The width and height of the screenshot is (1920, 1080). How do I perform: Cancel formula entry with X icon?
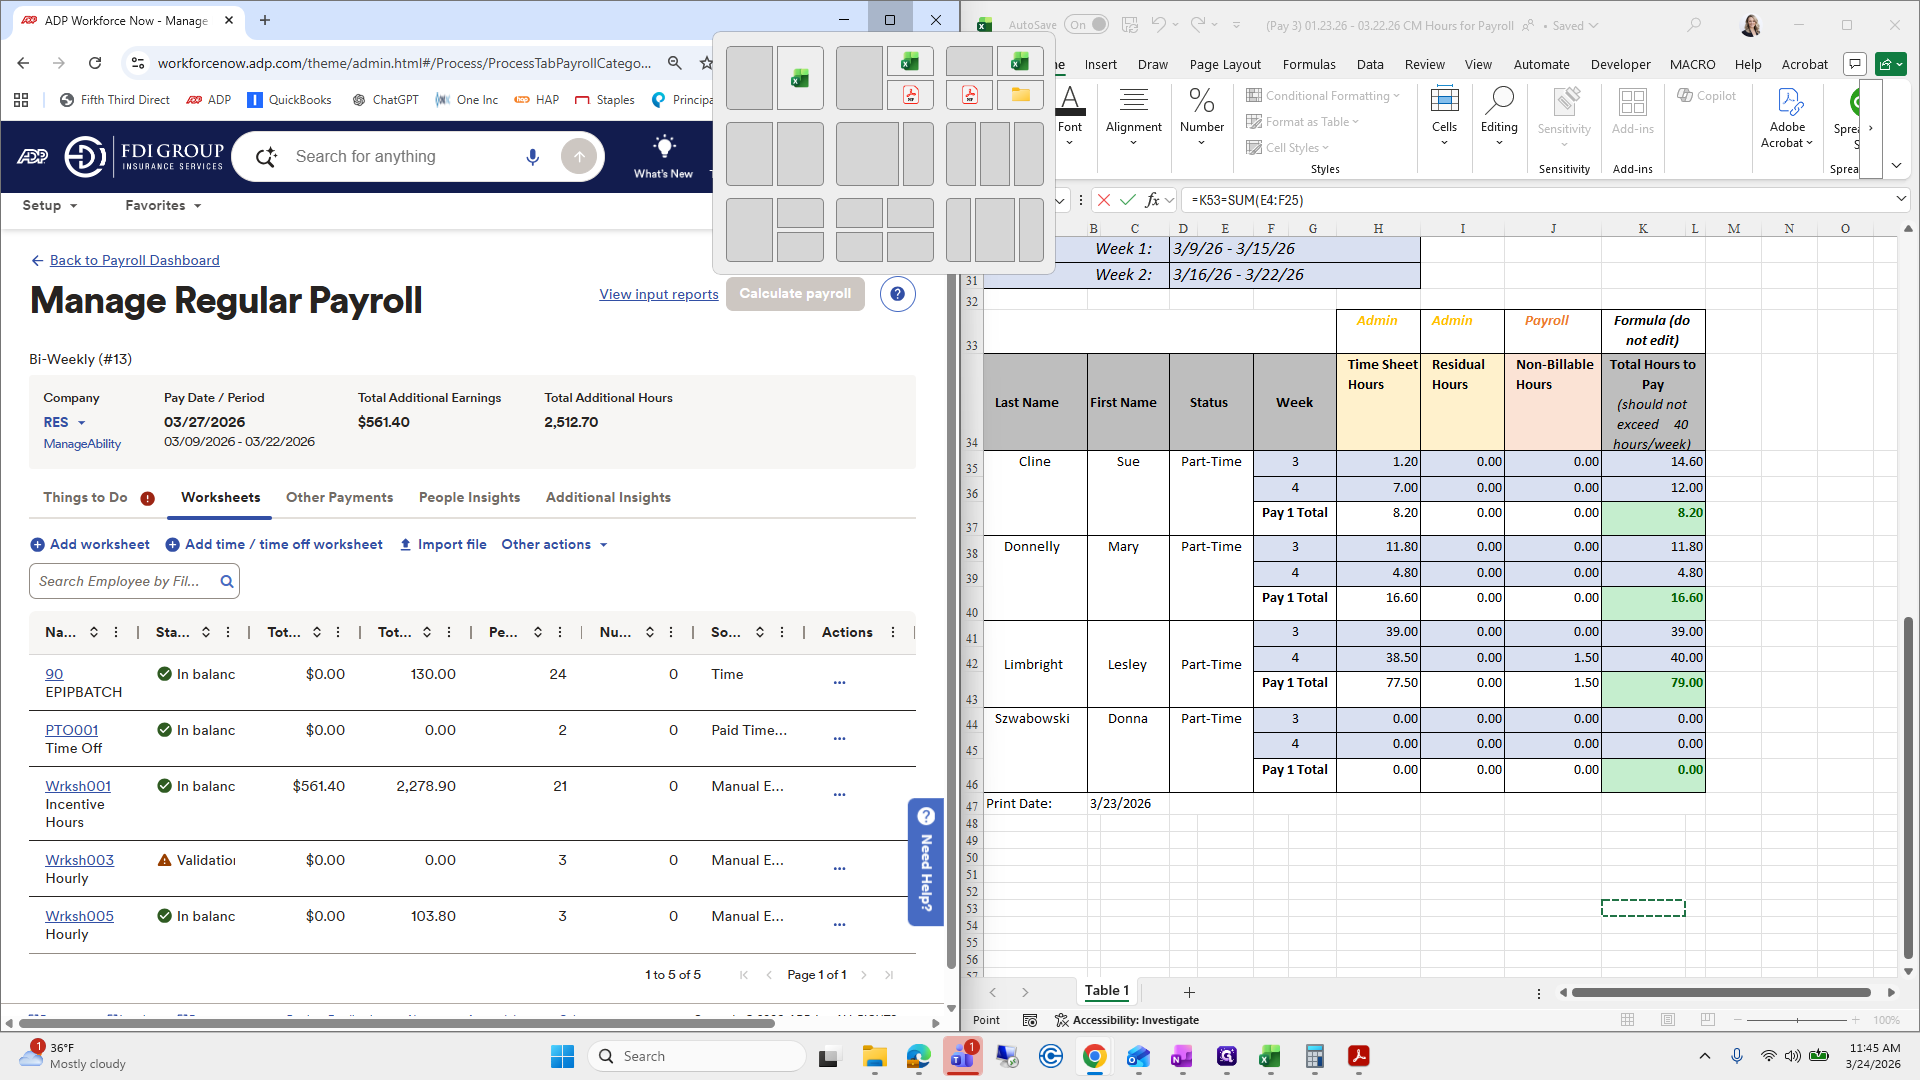click(1104, 200)
